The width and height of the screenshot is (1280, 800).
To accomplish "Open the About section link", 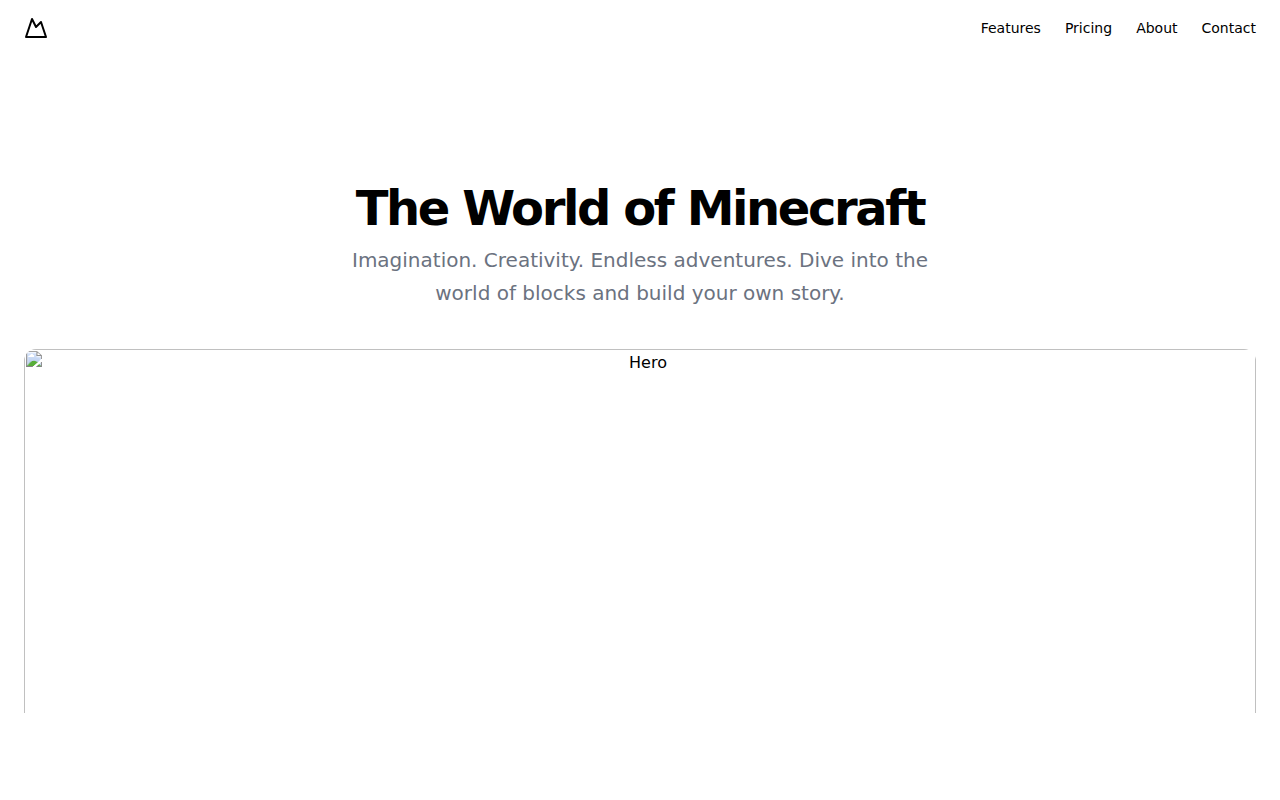I will [1156, 28].
